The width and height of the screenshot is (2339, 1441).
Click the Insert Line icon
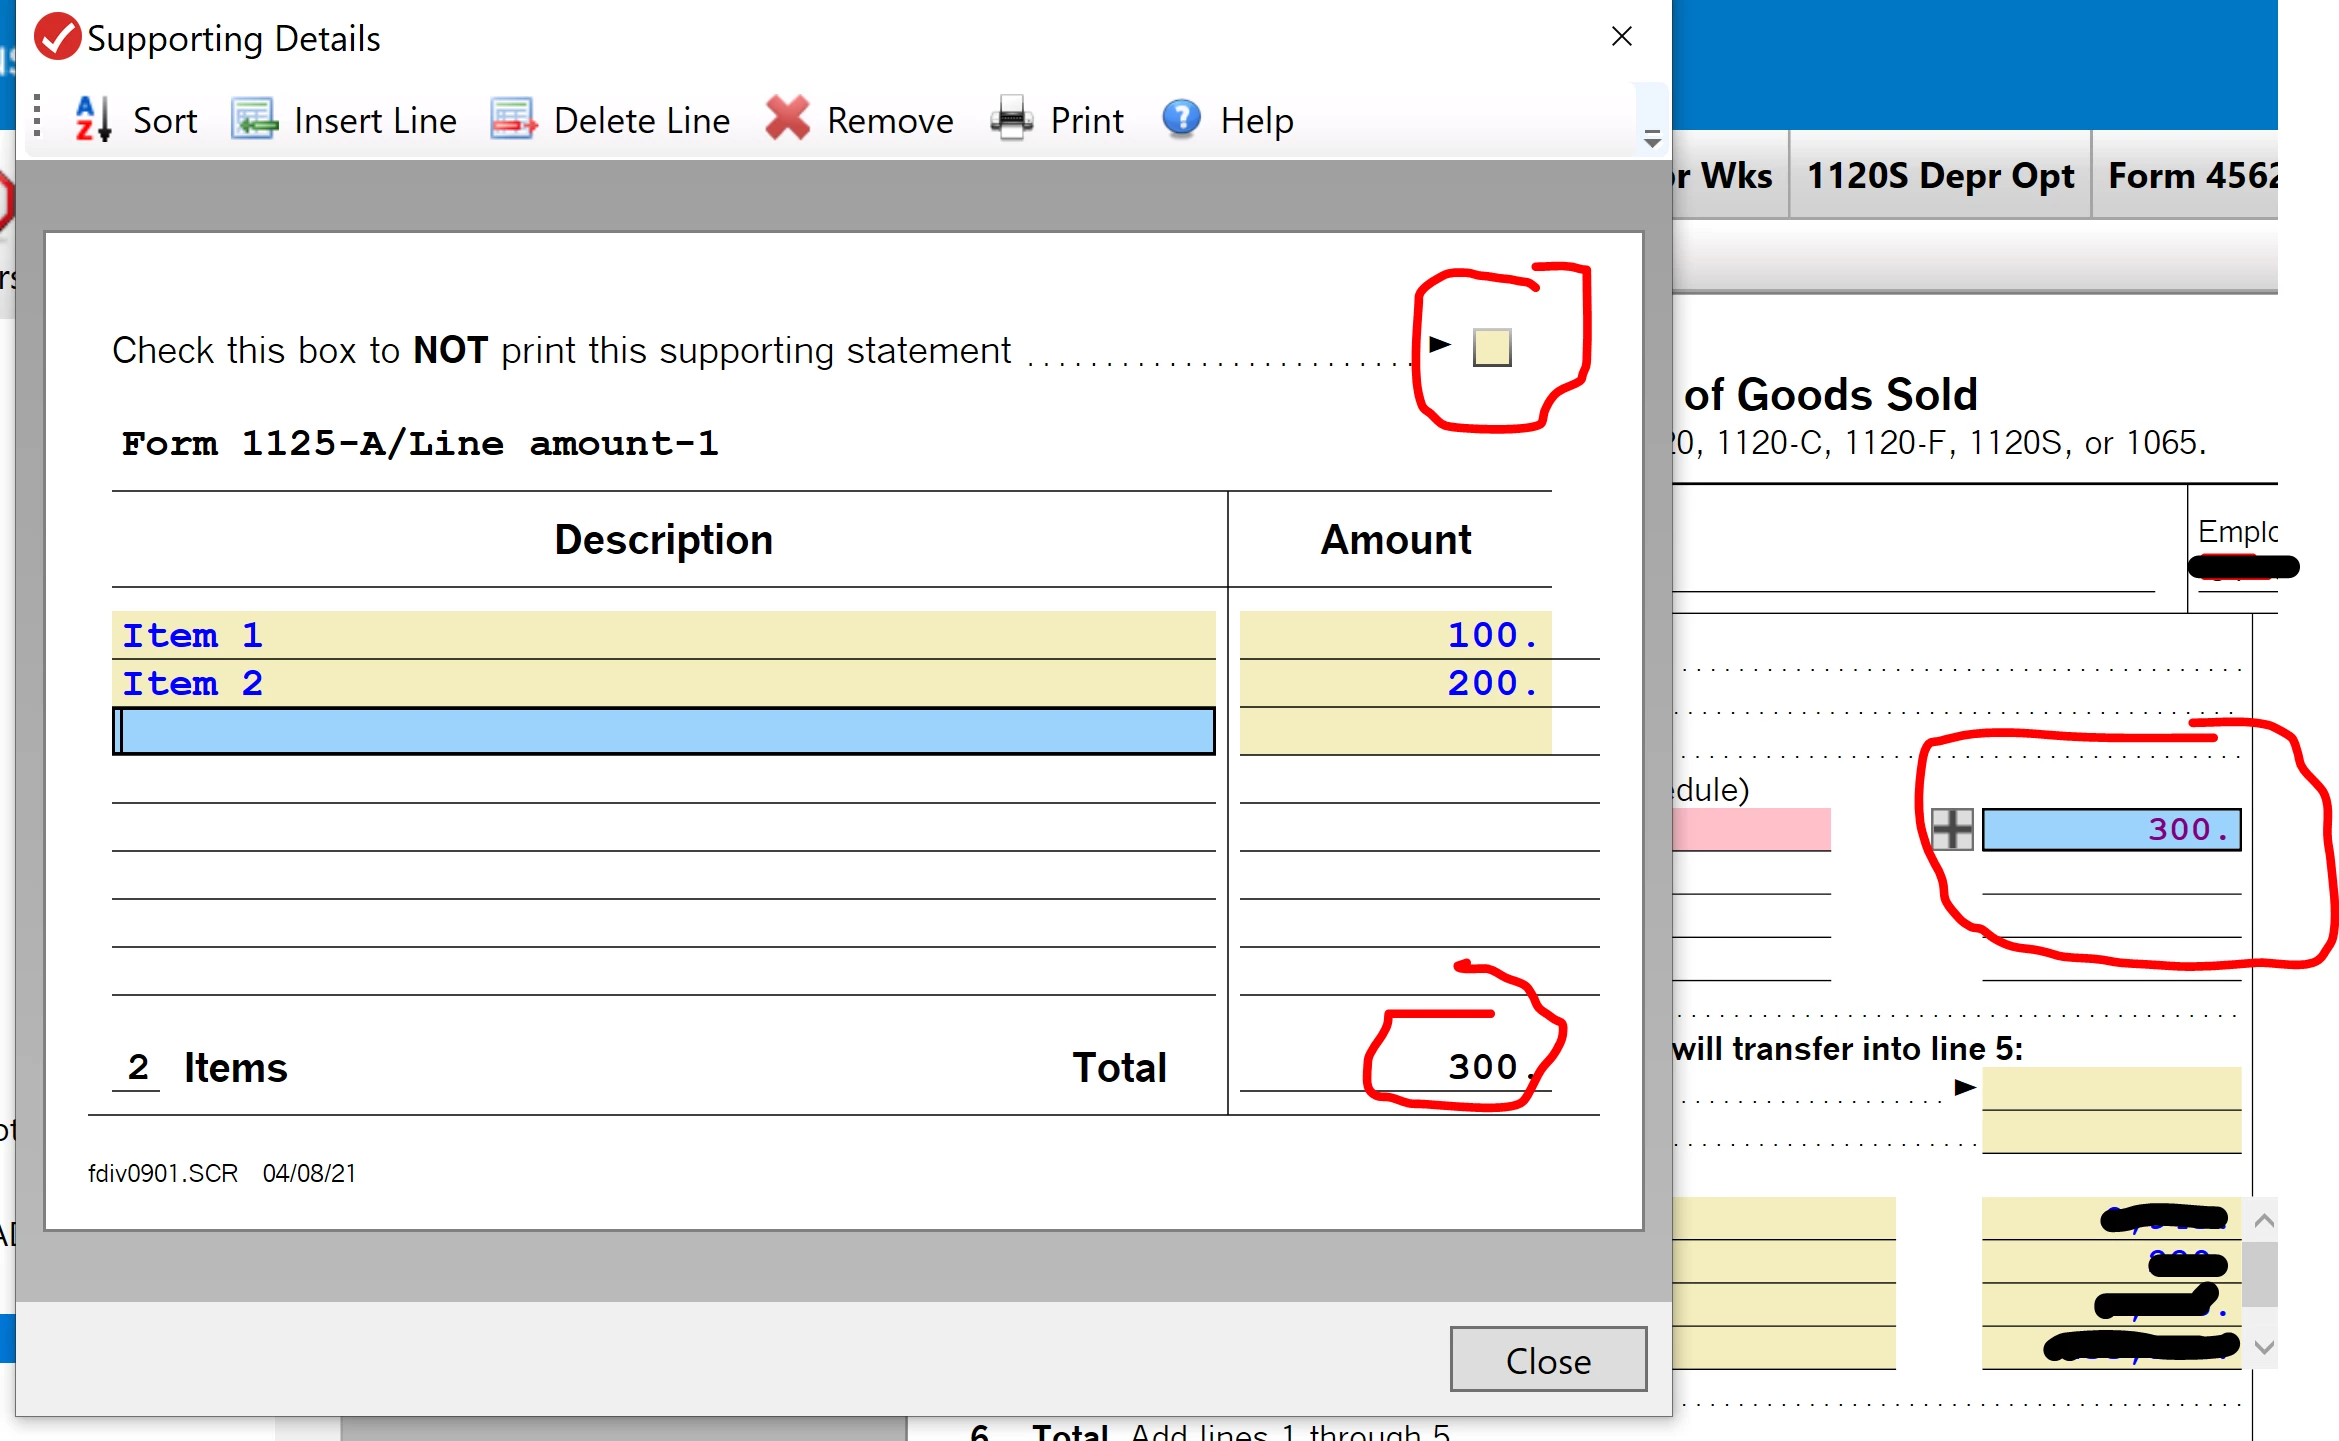coord(254,119)
